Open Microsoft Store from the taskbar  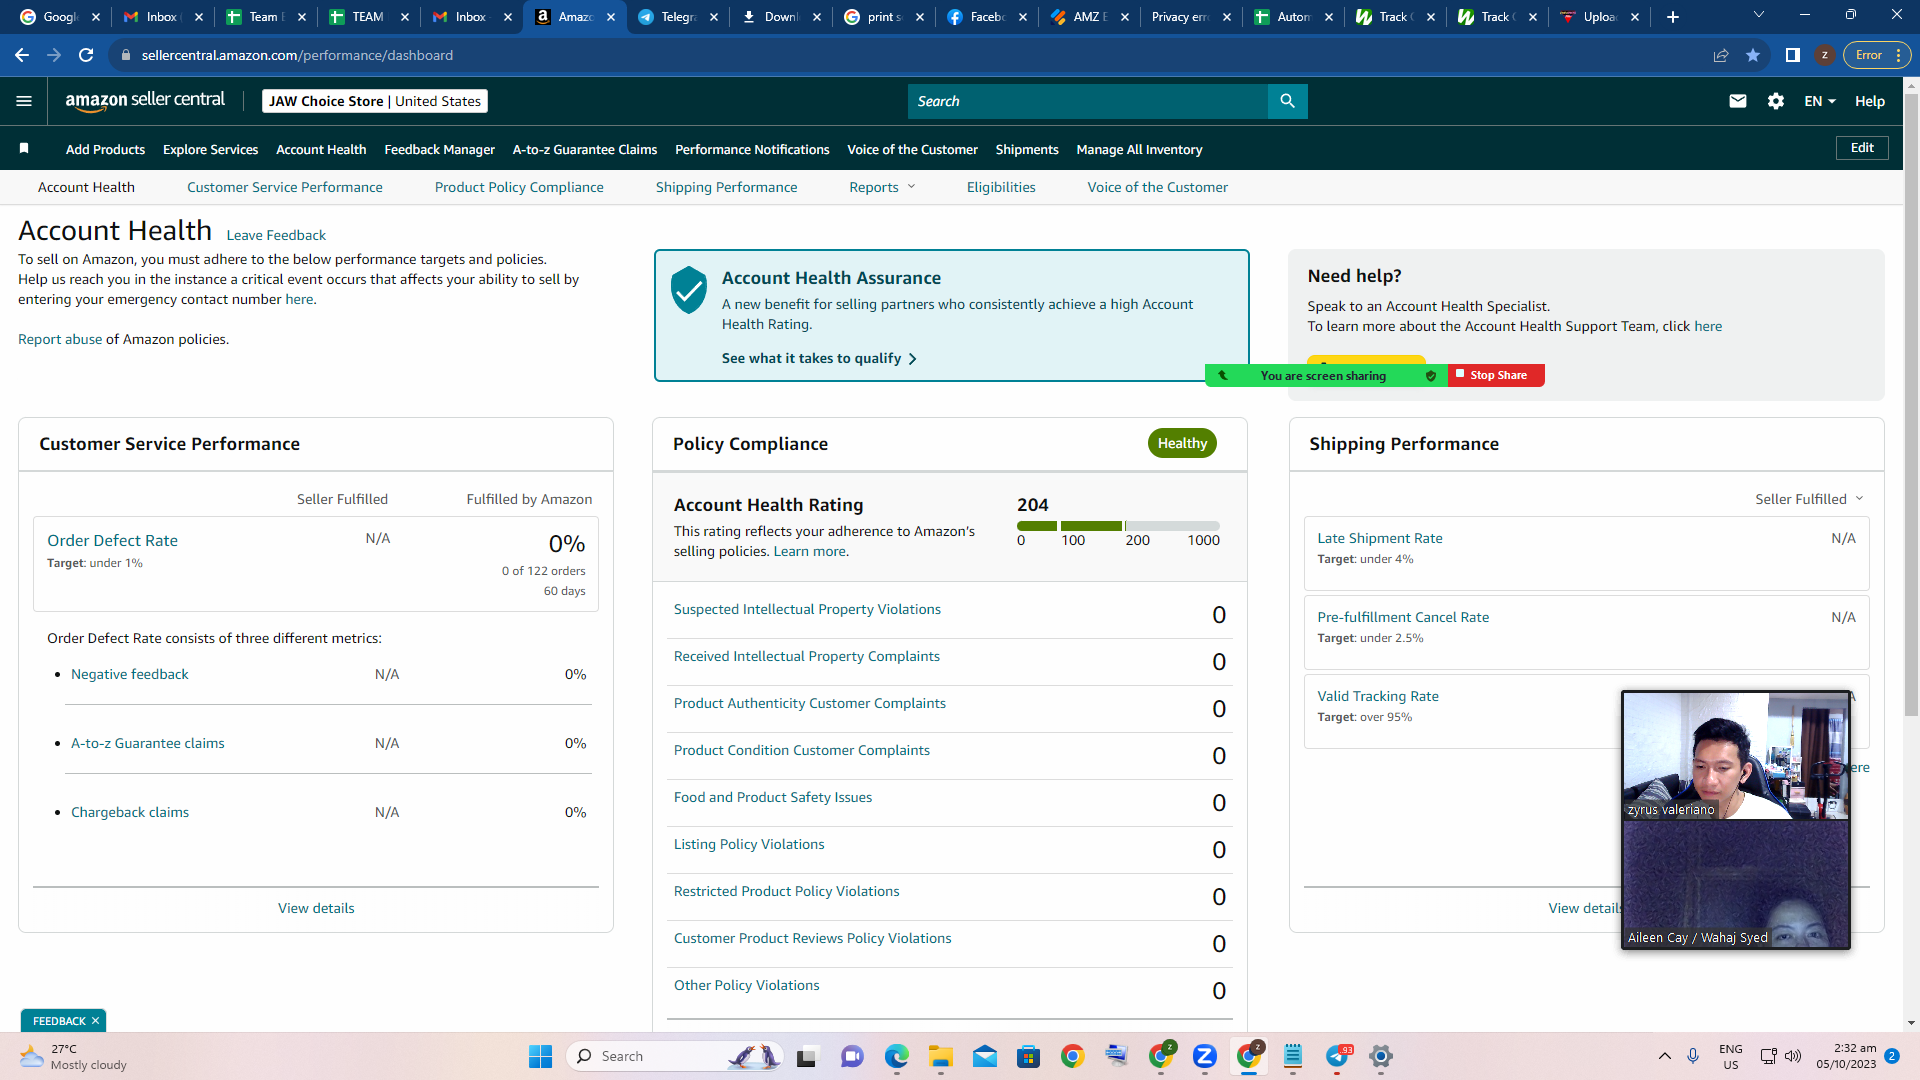click(1029, 1056)
